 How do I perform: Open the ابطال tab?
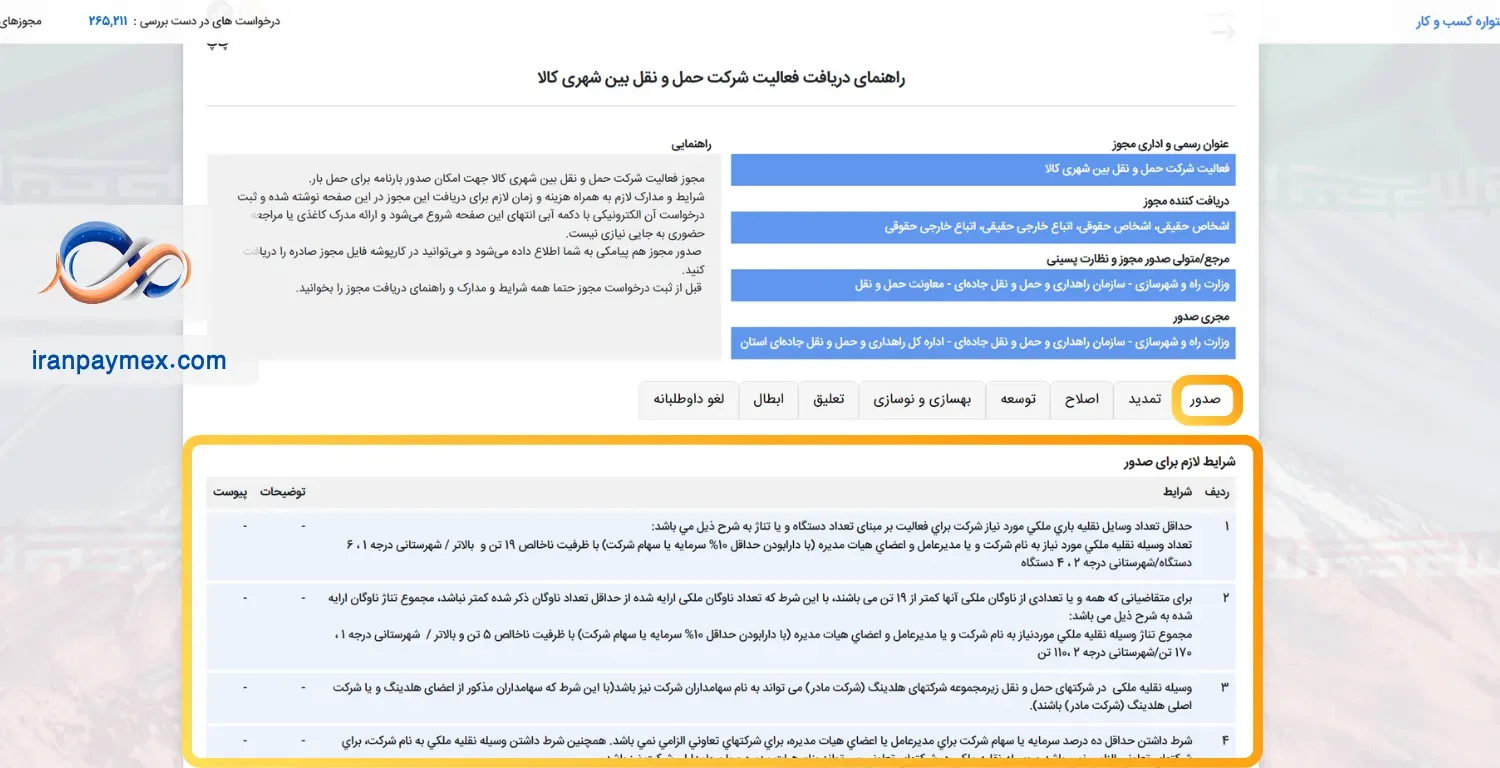(768, 399)
